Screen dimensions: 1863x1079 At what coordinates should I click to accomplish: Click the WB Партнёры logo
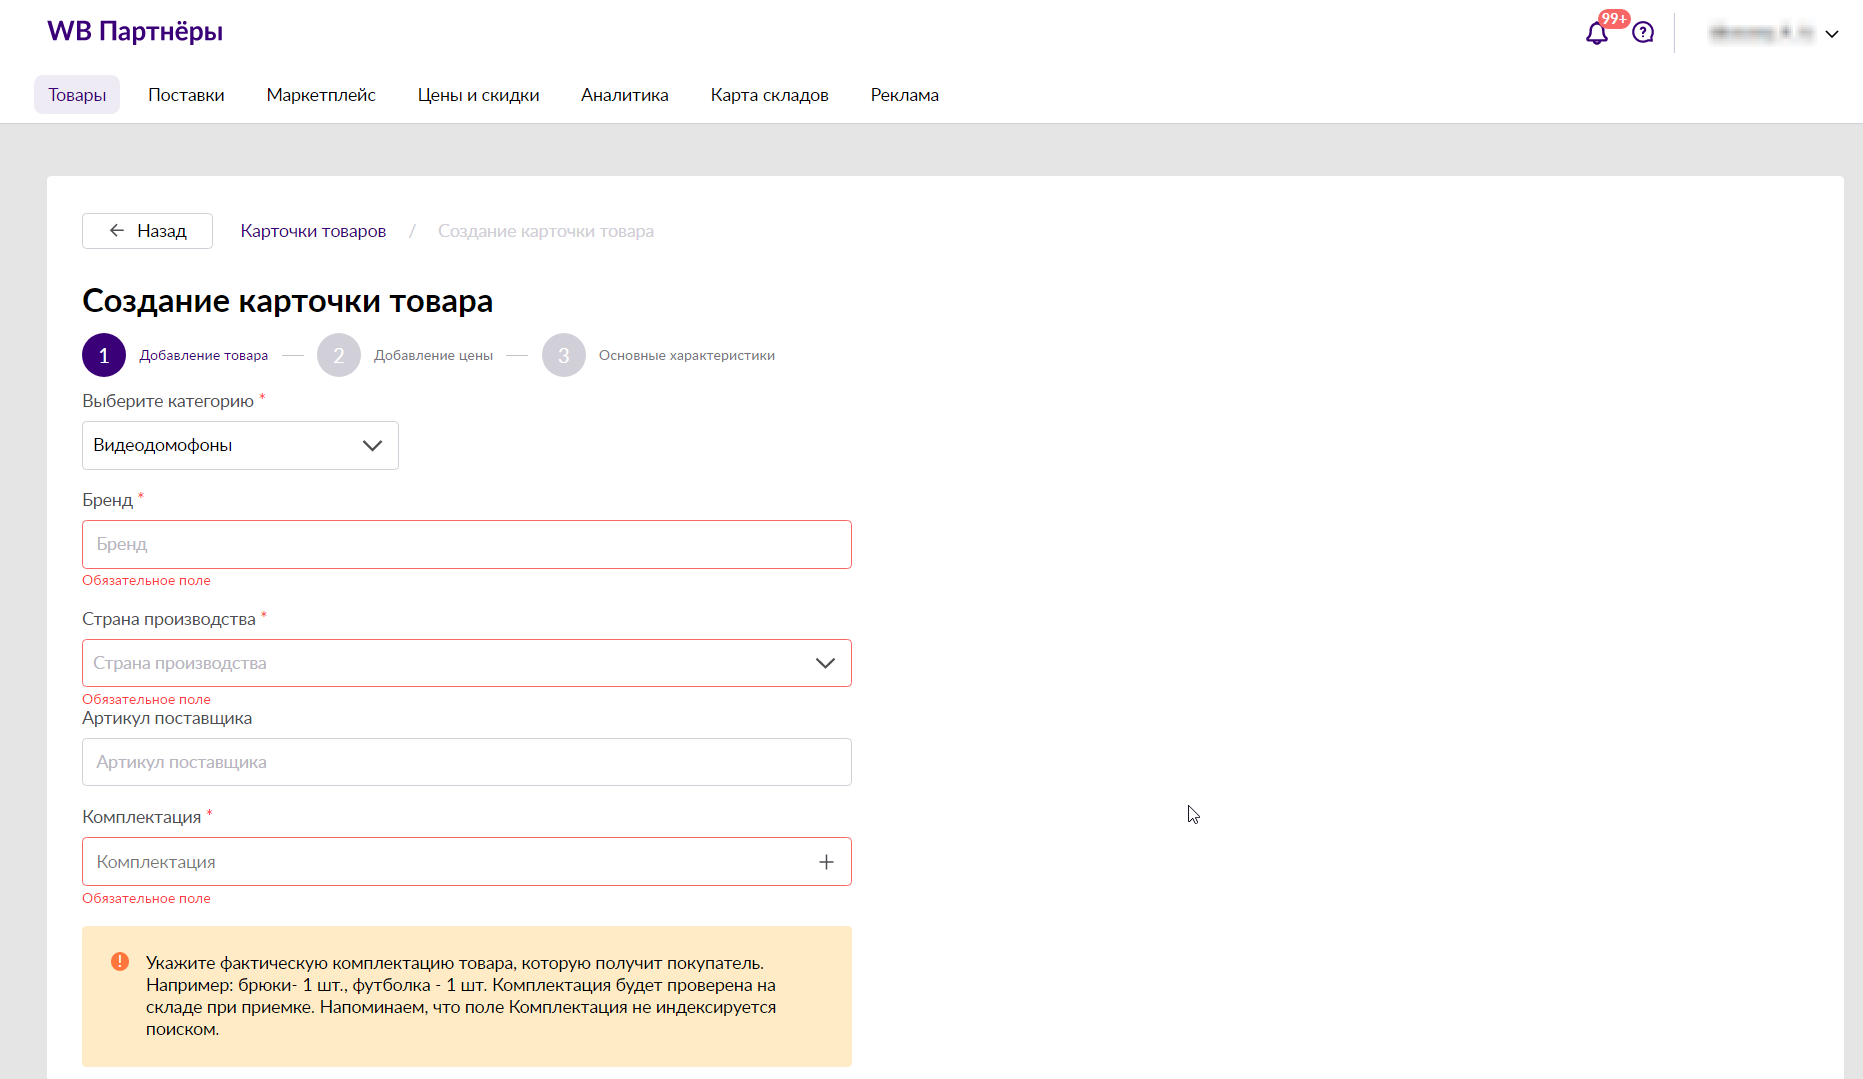[135, 31]
